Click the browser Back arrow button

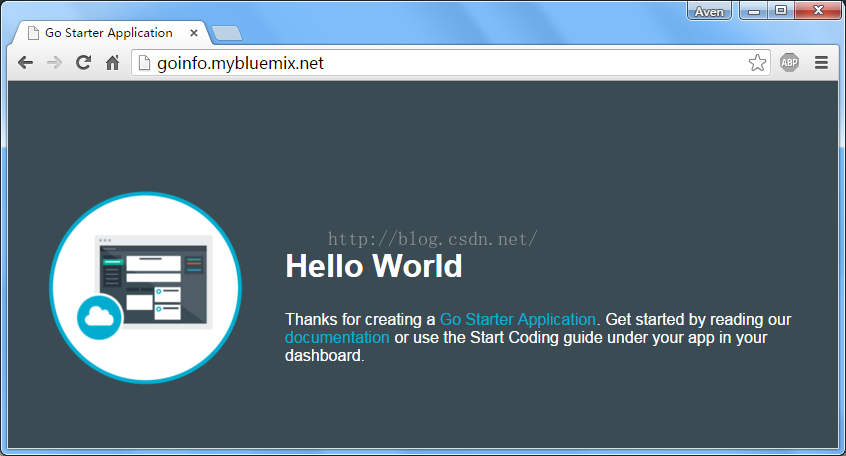click(x=25, y=63)
